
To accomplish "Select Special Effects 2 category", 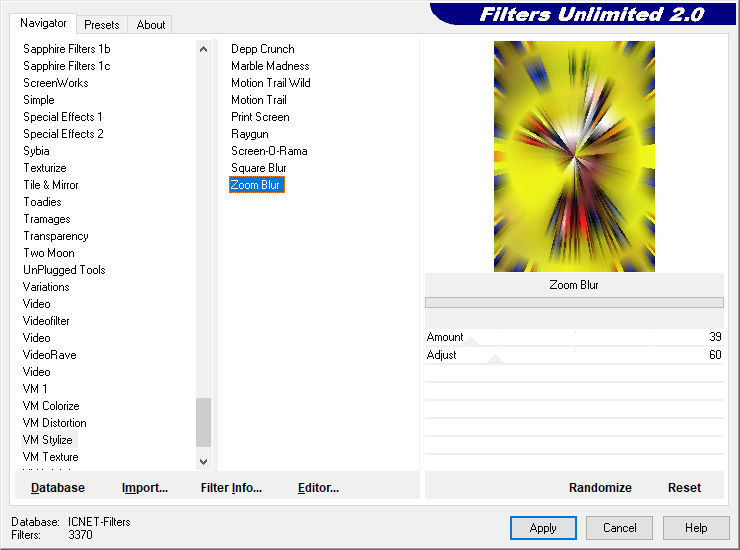I will (63, 134).
